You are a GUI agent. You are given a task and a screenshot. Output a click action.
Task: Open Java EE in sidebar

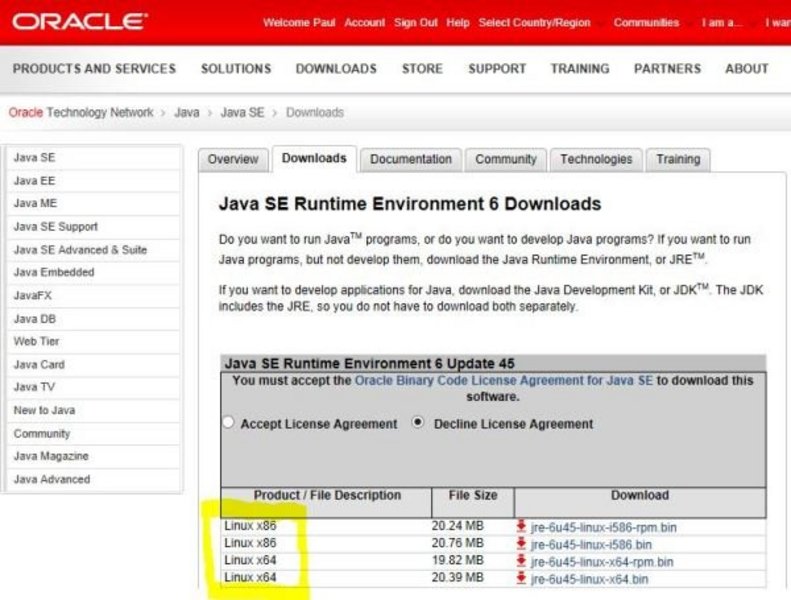pos(94,181)
